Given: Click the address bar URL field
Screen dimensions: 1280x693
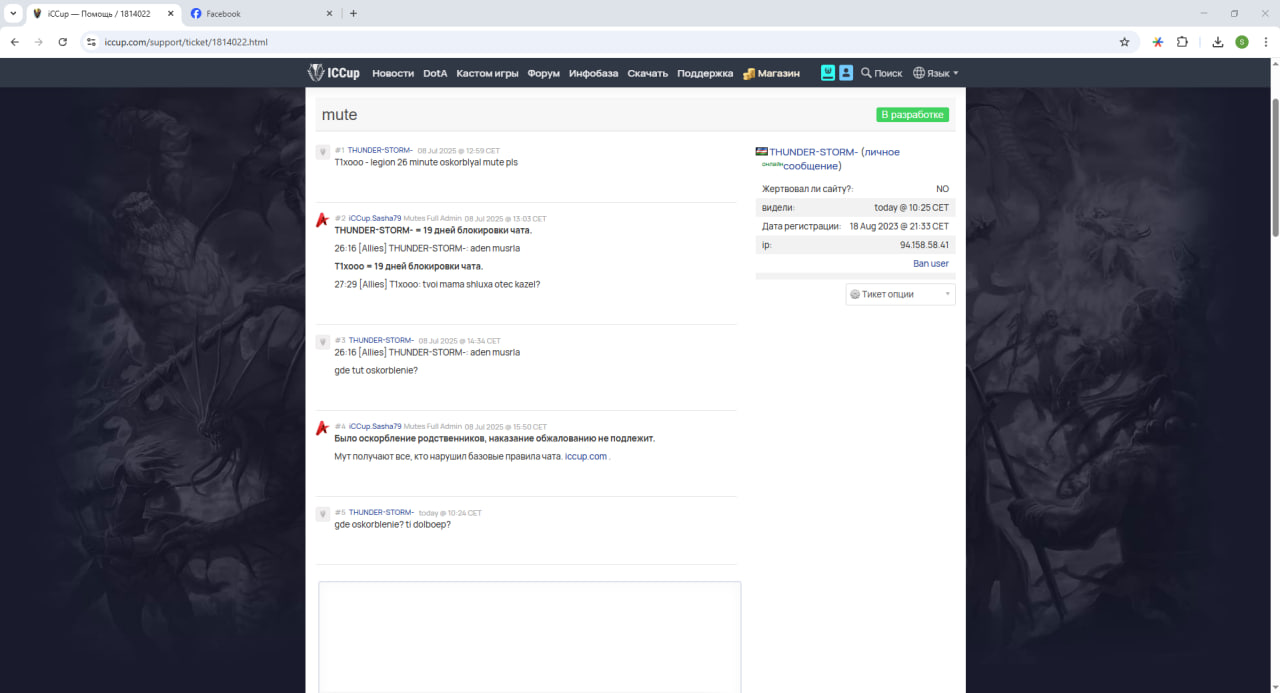Looking at the screenshot, I should tap(600, 42).
